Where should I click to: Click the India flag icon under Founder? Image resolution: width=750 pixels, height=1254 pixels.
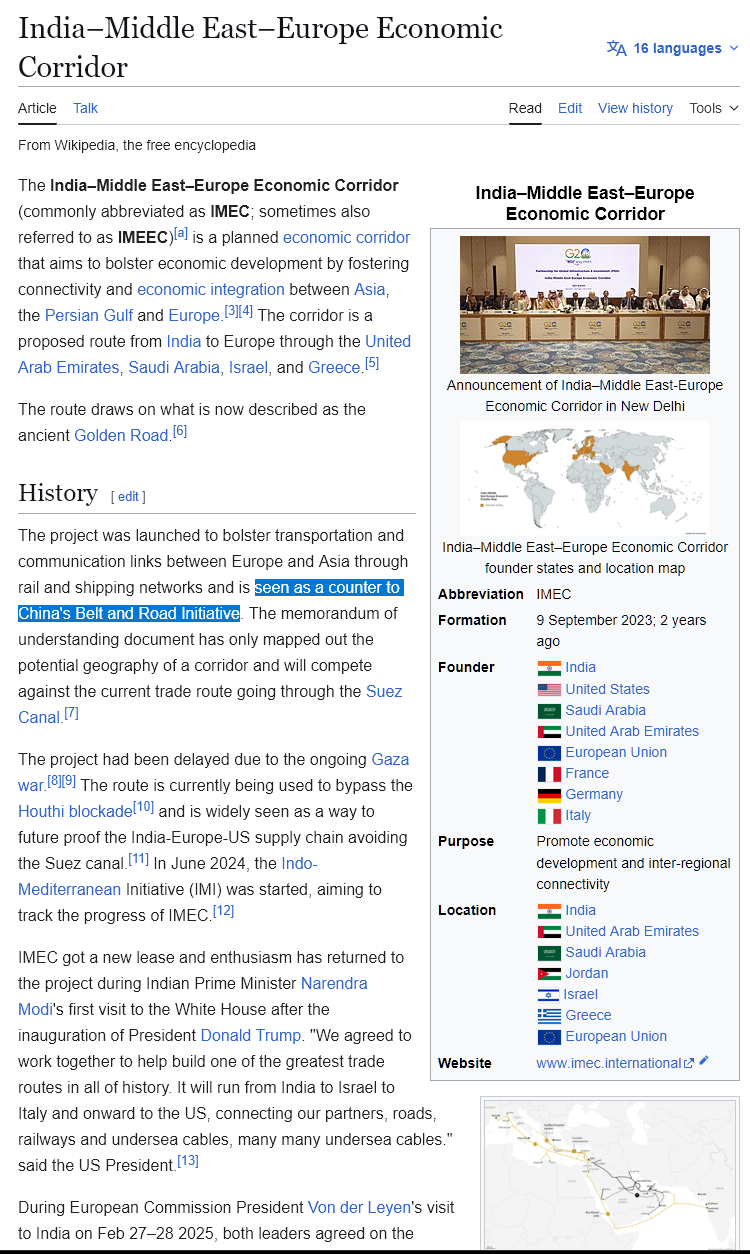point(549,668)
